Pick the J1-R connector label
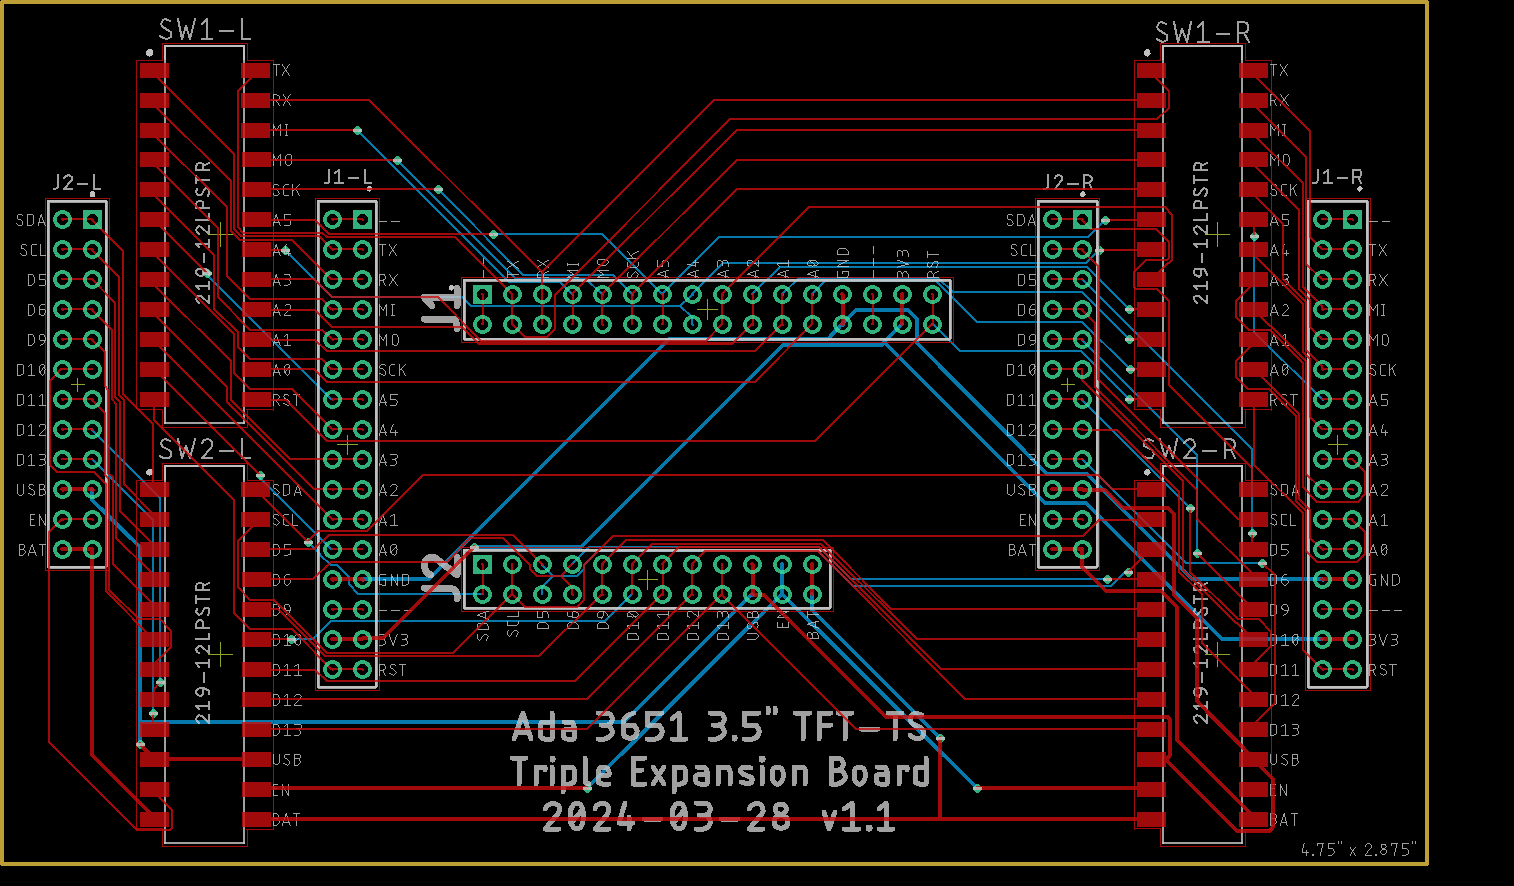 pos(1337,177)
